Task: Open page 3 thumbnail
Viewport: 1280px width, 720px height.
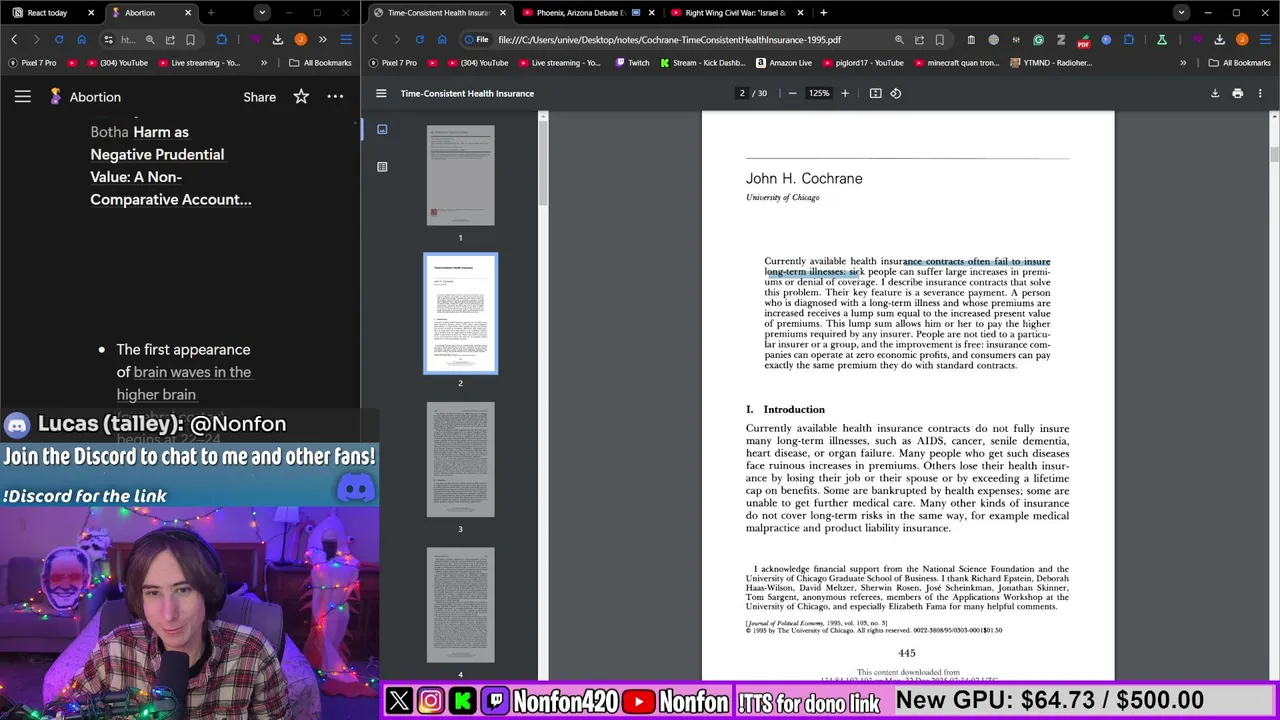Action: (x=460, y=460)
